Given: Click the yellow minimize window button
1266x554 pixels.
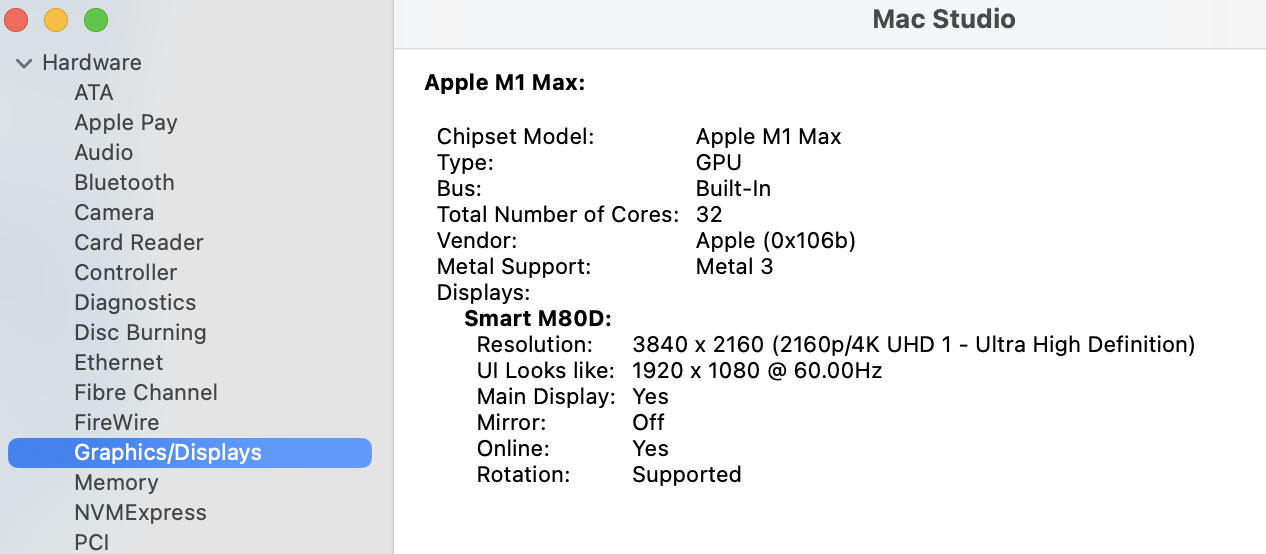Looking at the screenshot, I should pos(56,20).
